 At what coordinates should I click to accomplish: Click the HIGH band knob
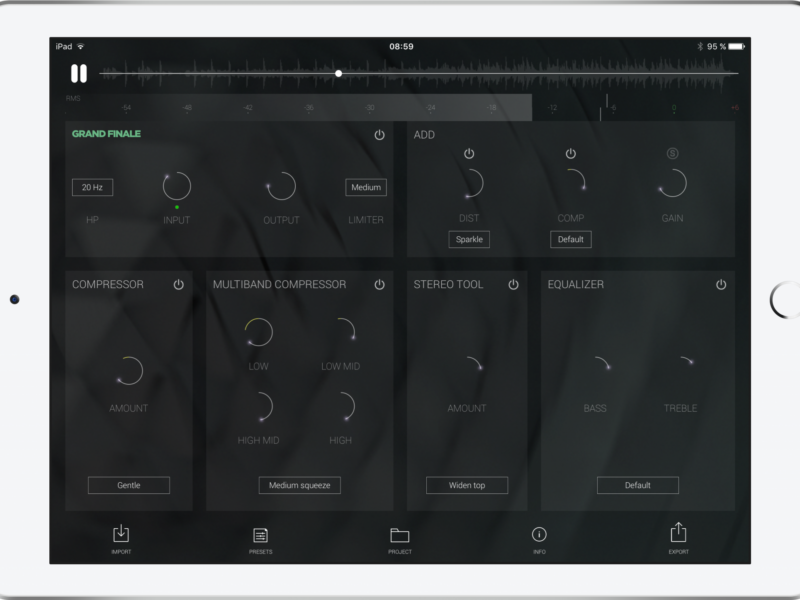click(340, 407)
